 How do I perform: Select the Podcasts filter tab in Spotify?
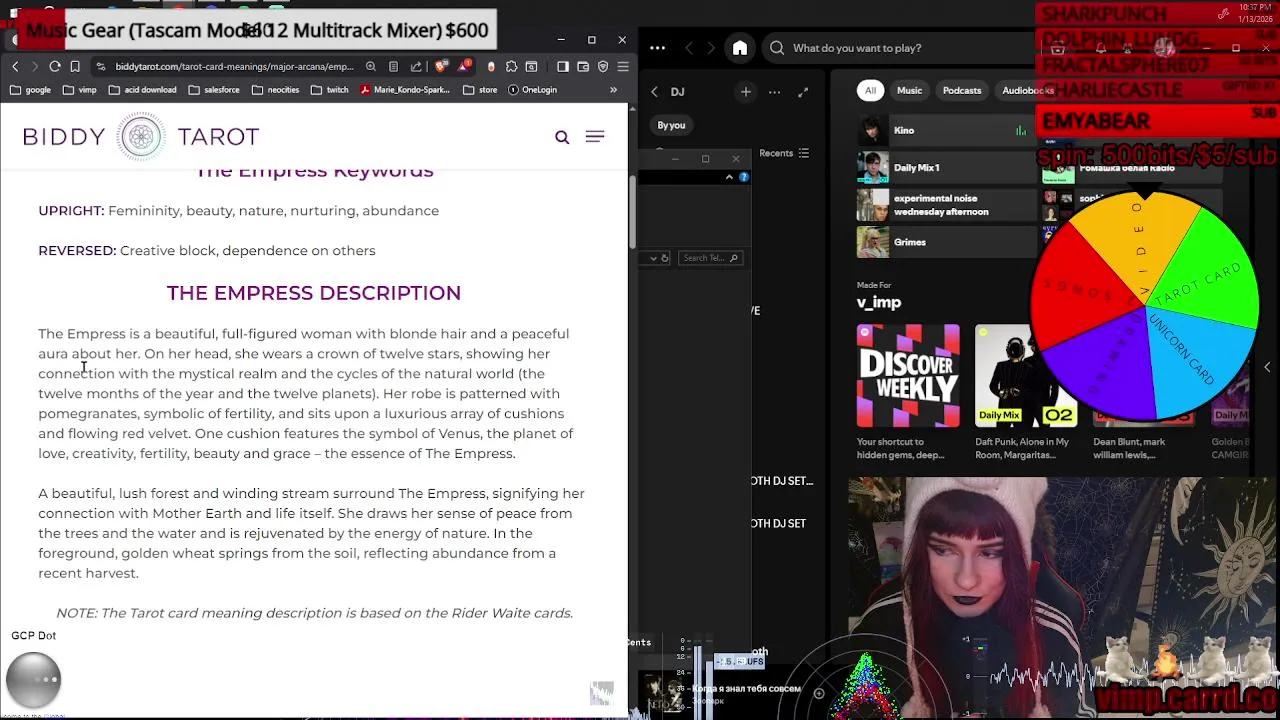point(962,91)
